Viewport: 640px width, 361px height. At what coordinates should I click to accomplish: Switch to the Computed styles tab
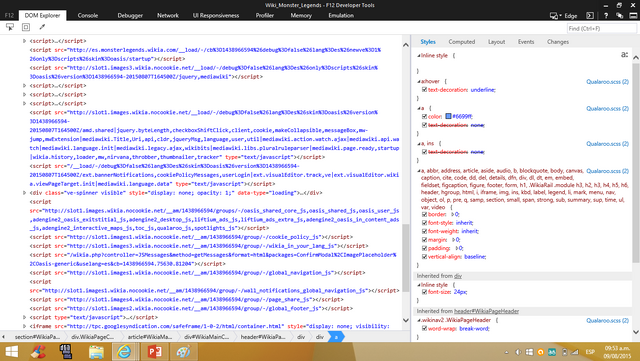[x=462, y=42]
